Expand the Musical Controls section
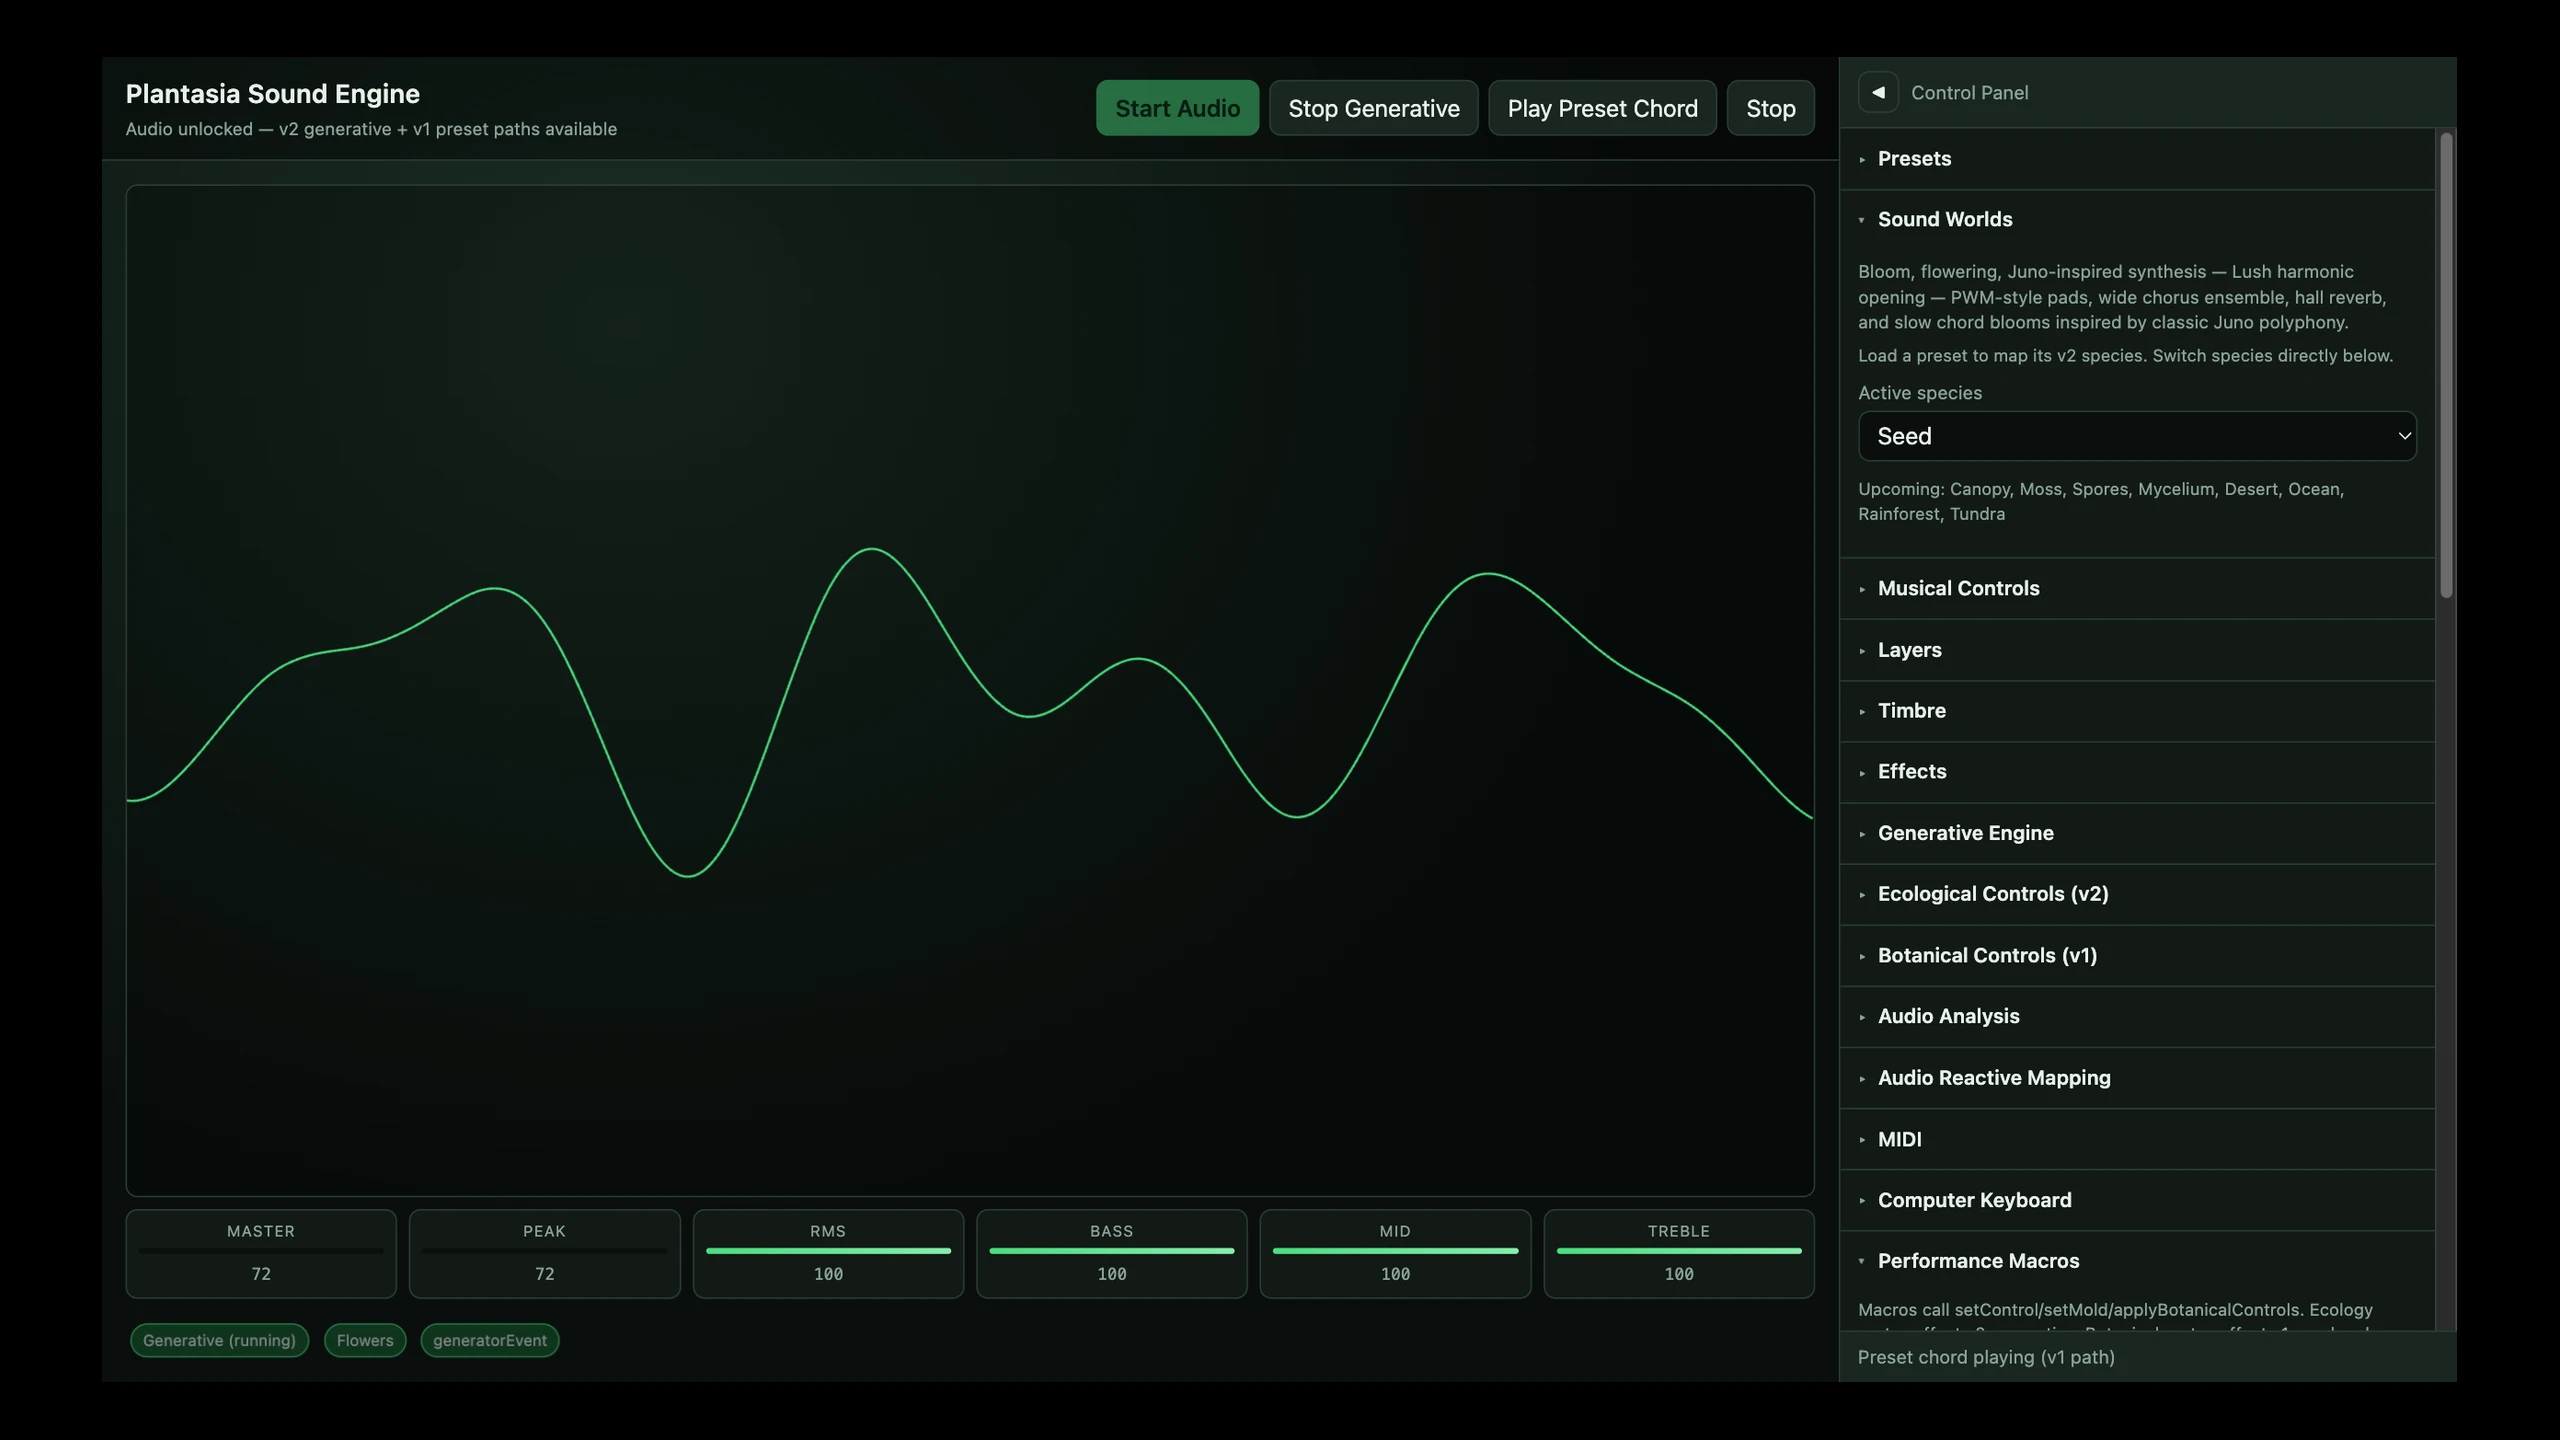Viewport: 2560px width, 1440px height. (x=2137, y=589)
